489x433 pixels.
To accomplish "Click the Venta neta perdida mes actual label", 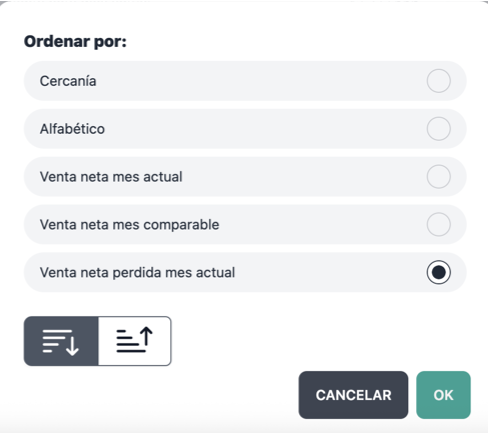I will 137,272.
